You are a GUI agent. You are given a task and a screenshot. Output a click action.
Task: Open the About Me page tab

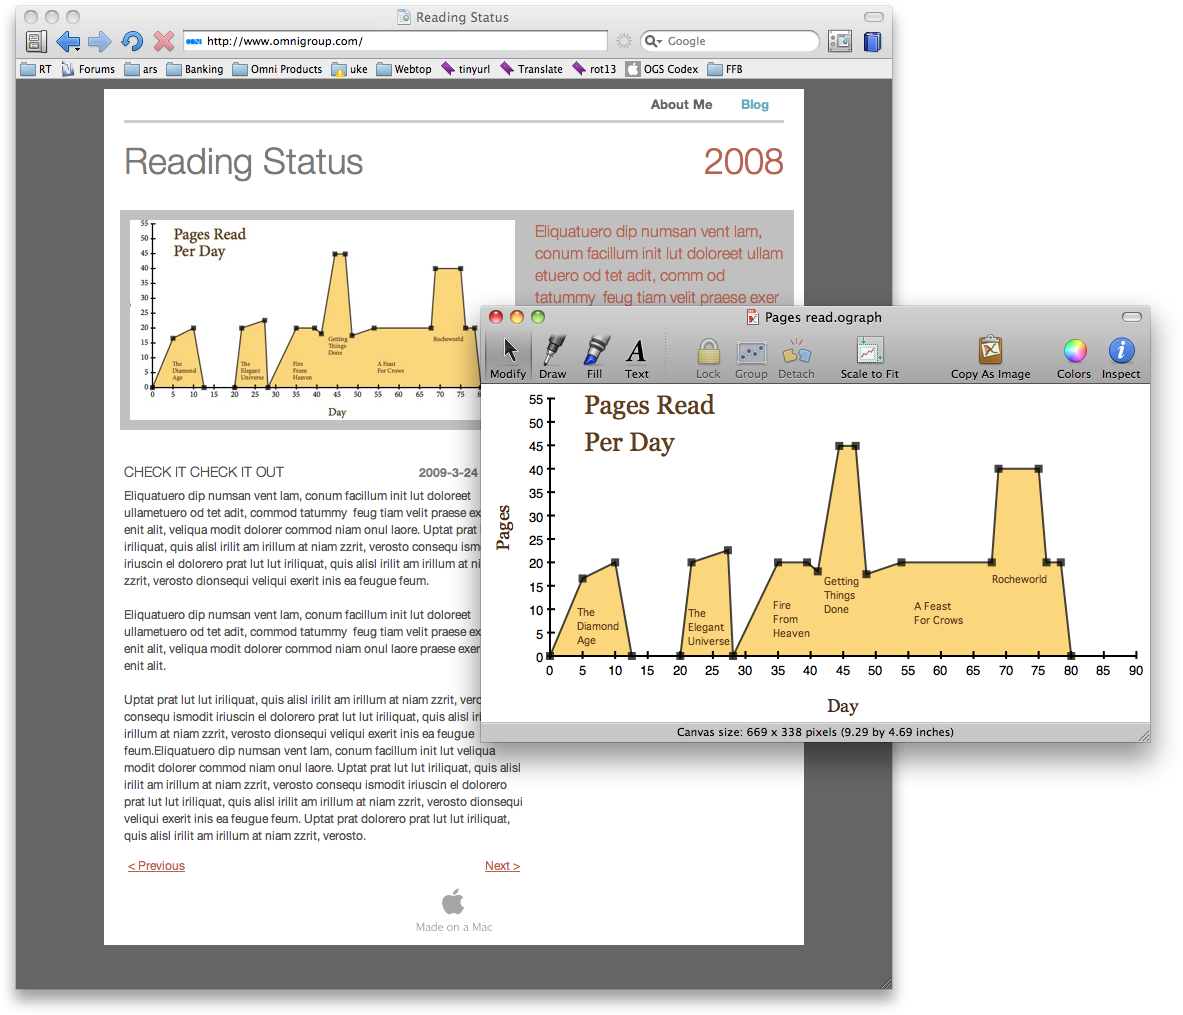681,104
